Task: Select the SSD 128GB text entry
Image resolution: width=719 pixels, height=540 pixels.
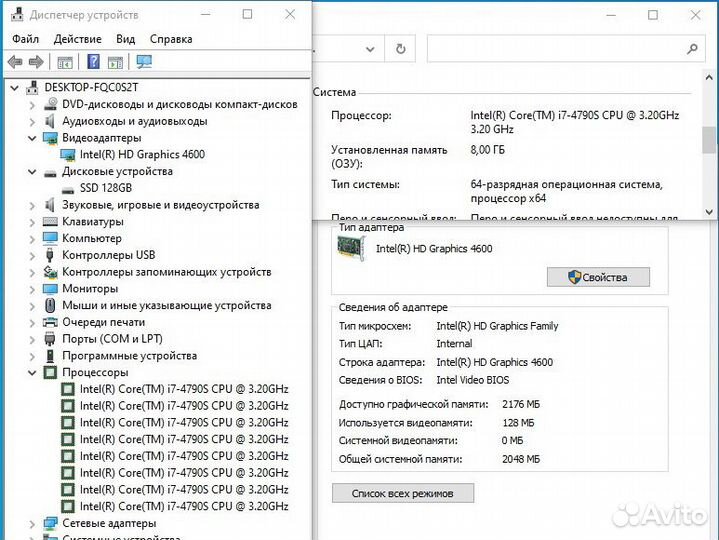Action: [106, 188]
